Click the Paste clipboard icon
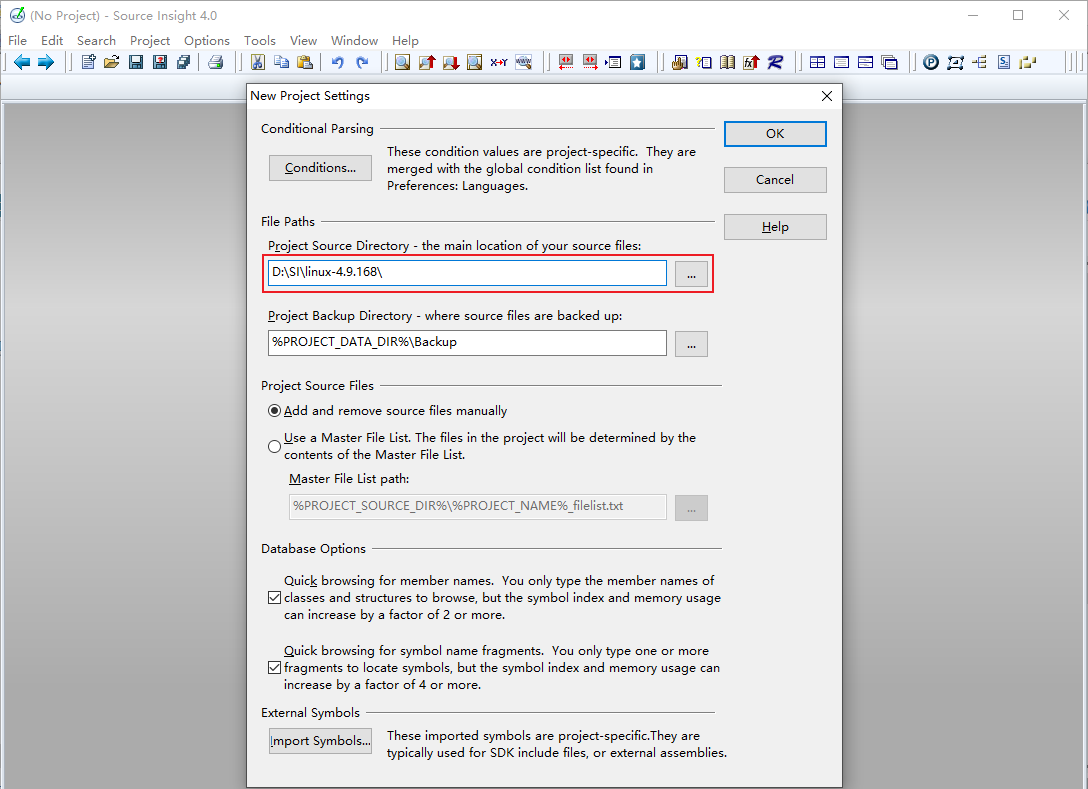The height and width of the screenshot is (789, 1088). click(x=305, y=62)
